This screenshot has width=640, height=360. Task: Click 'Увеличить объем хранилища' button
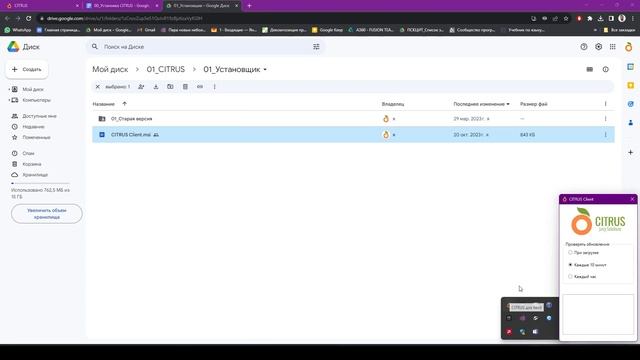click(47, 213)
